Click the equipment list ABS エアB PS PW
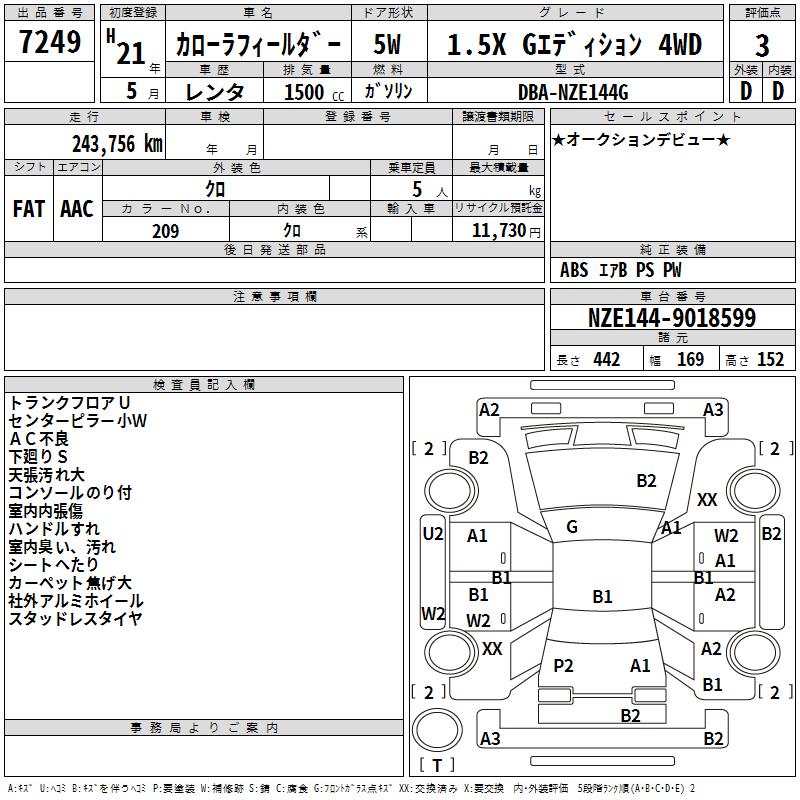Screen dimensions: 800x800 click(x=620, y=270)
